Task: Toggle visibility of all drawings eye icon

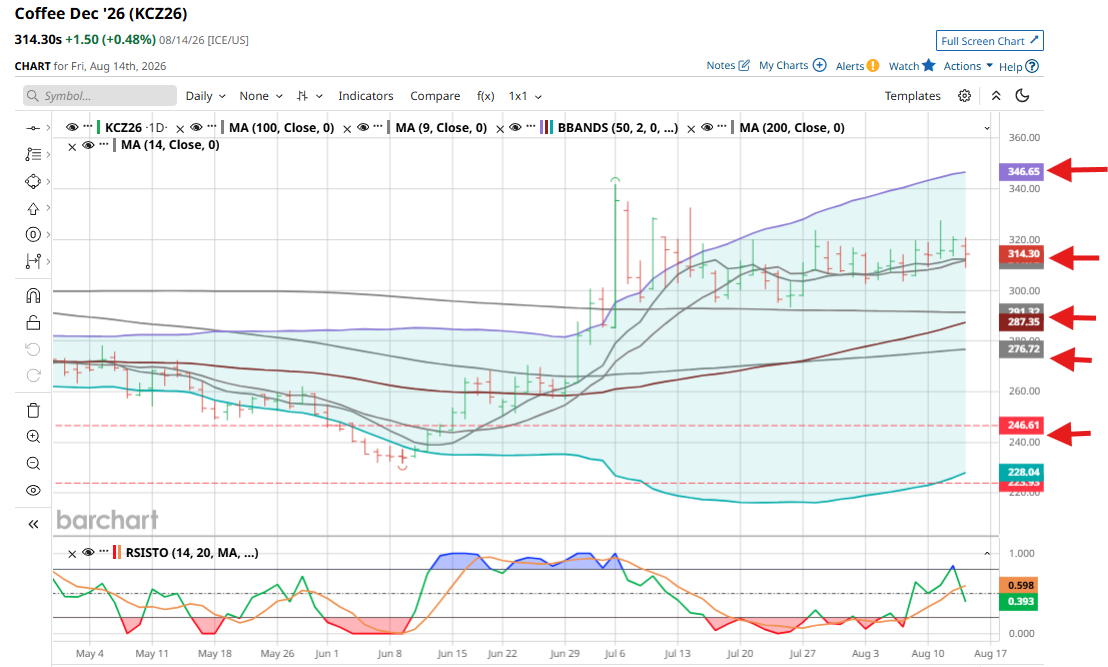Action: click(x=33, y=490)
